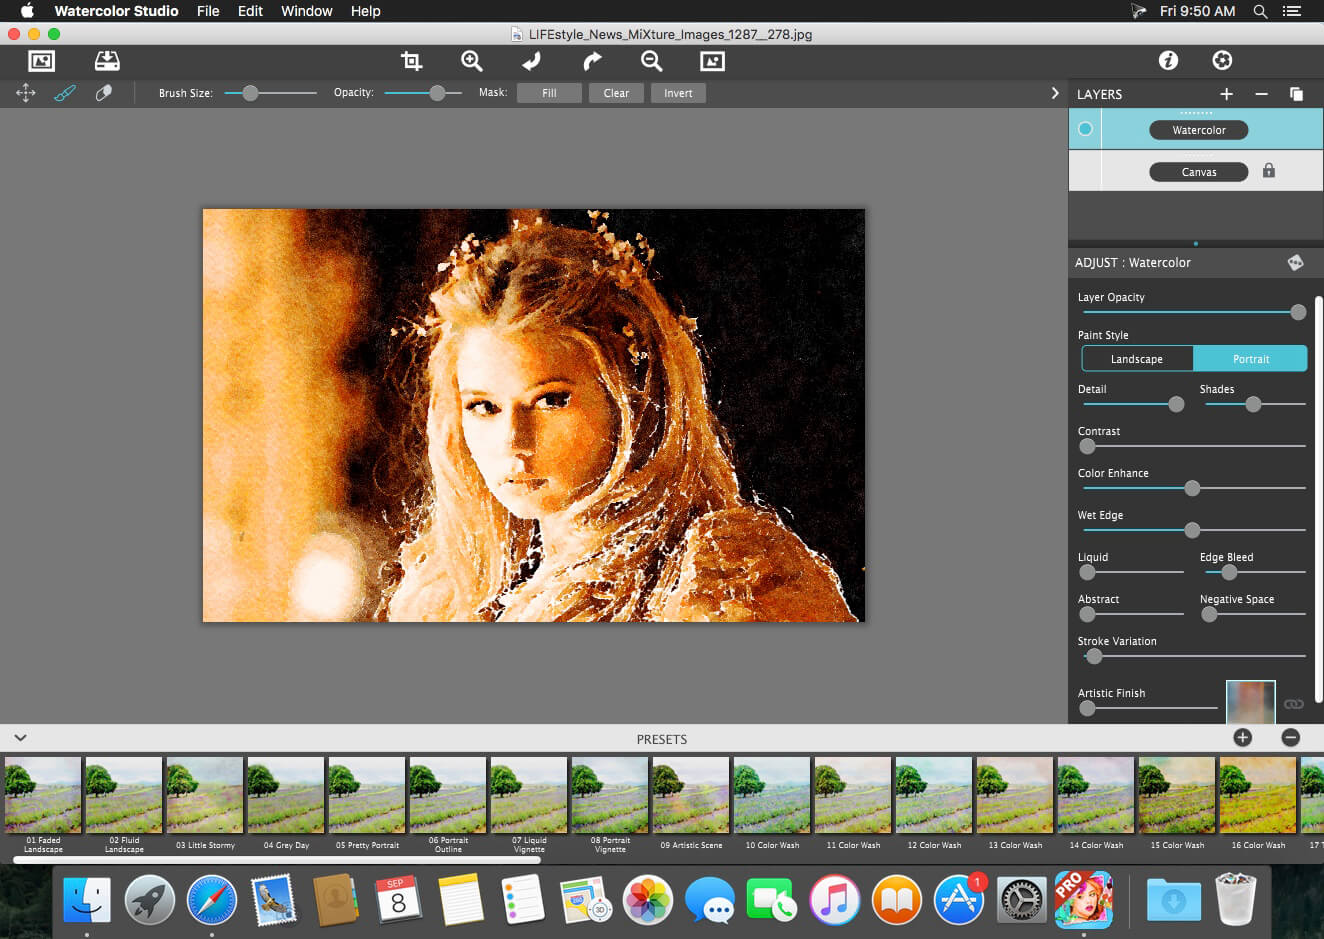Select the mask brush tool
The height and width of the screenshot is (939, 1324).
[65, 93]
